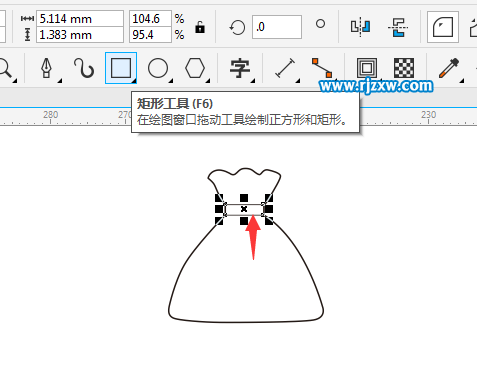477x385 pixels.
Task: Toggle the lock ratio padlock
Action: tap(200, 27)
